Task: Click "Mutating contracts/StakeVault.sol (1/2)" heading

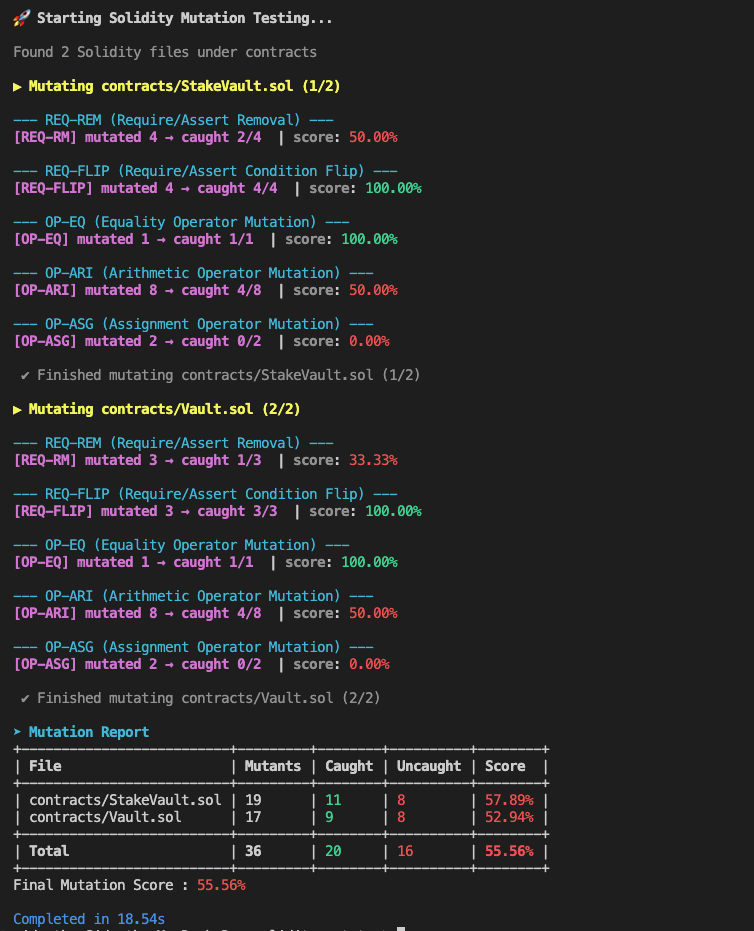Action: click(x=185, y=87)
